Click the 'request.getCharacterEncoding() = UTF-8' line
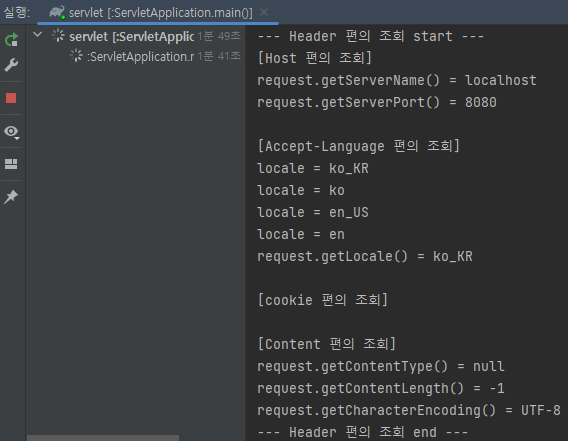This screenshot has width=568, height=441. tap(409, 410)
